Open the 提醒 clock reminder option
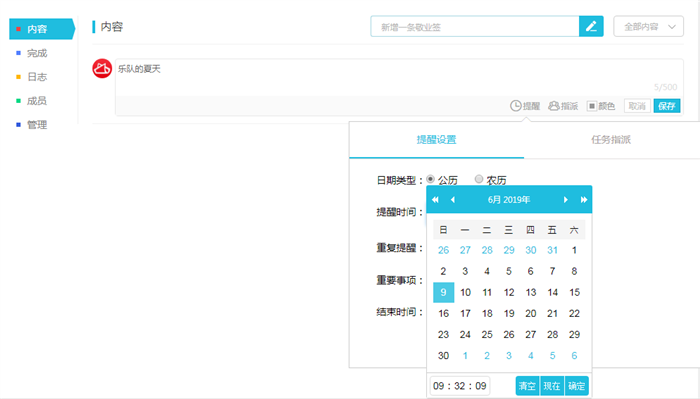This screenshot has width=700, height=399. (x=525, y=106)
